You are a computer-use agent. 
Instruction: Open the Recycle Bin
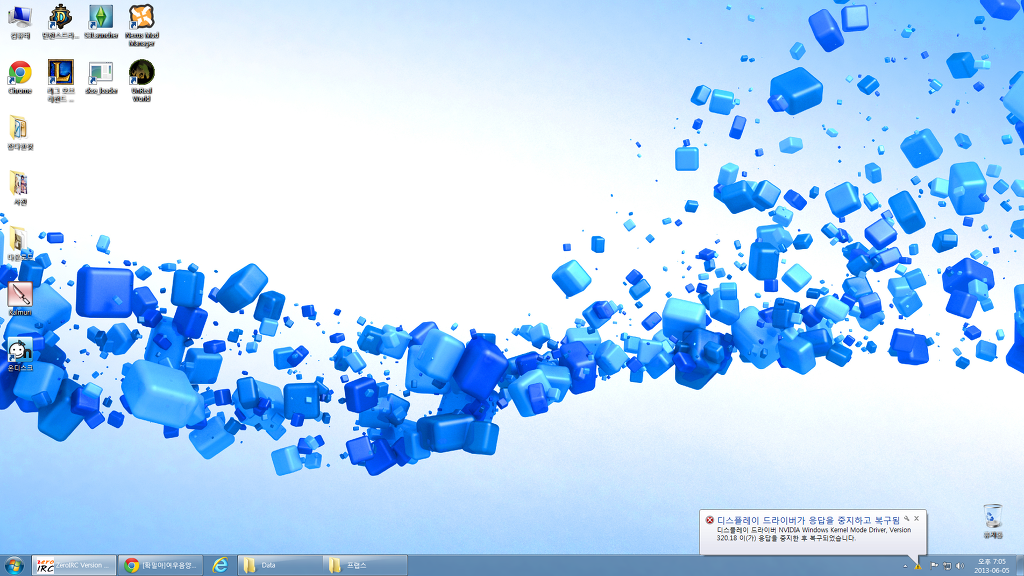992,518
